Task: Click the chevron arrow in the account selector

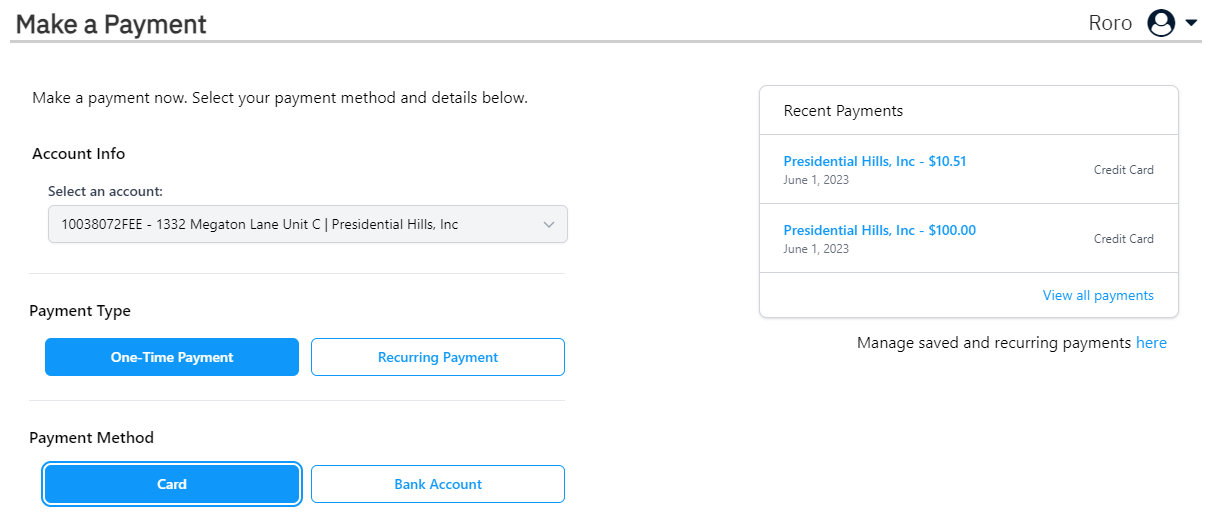Action: click(x=548, y=225)
